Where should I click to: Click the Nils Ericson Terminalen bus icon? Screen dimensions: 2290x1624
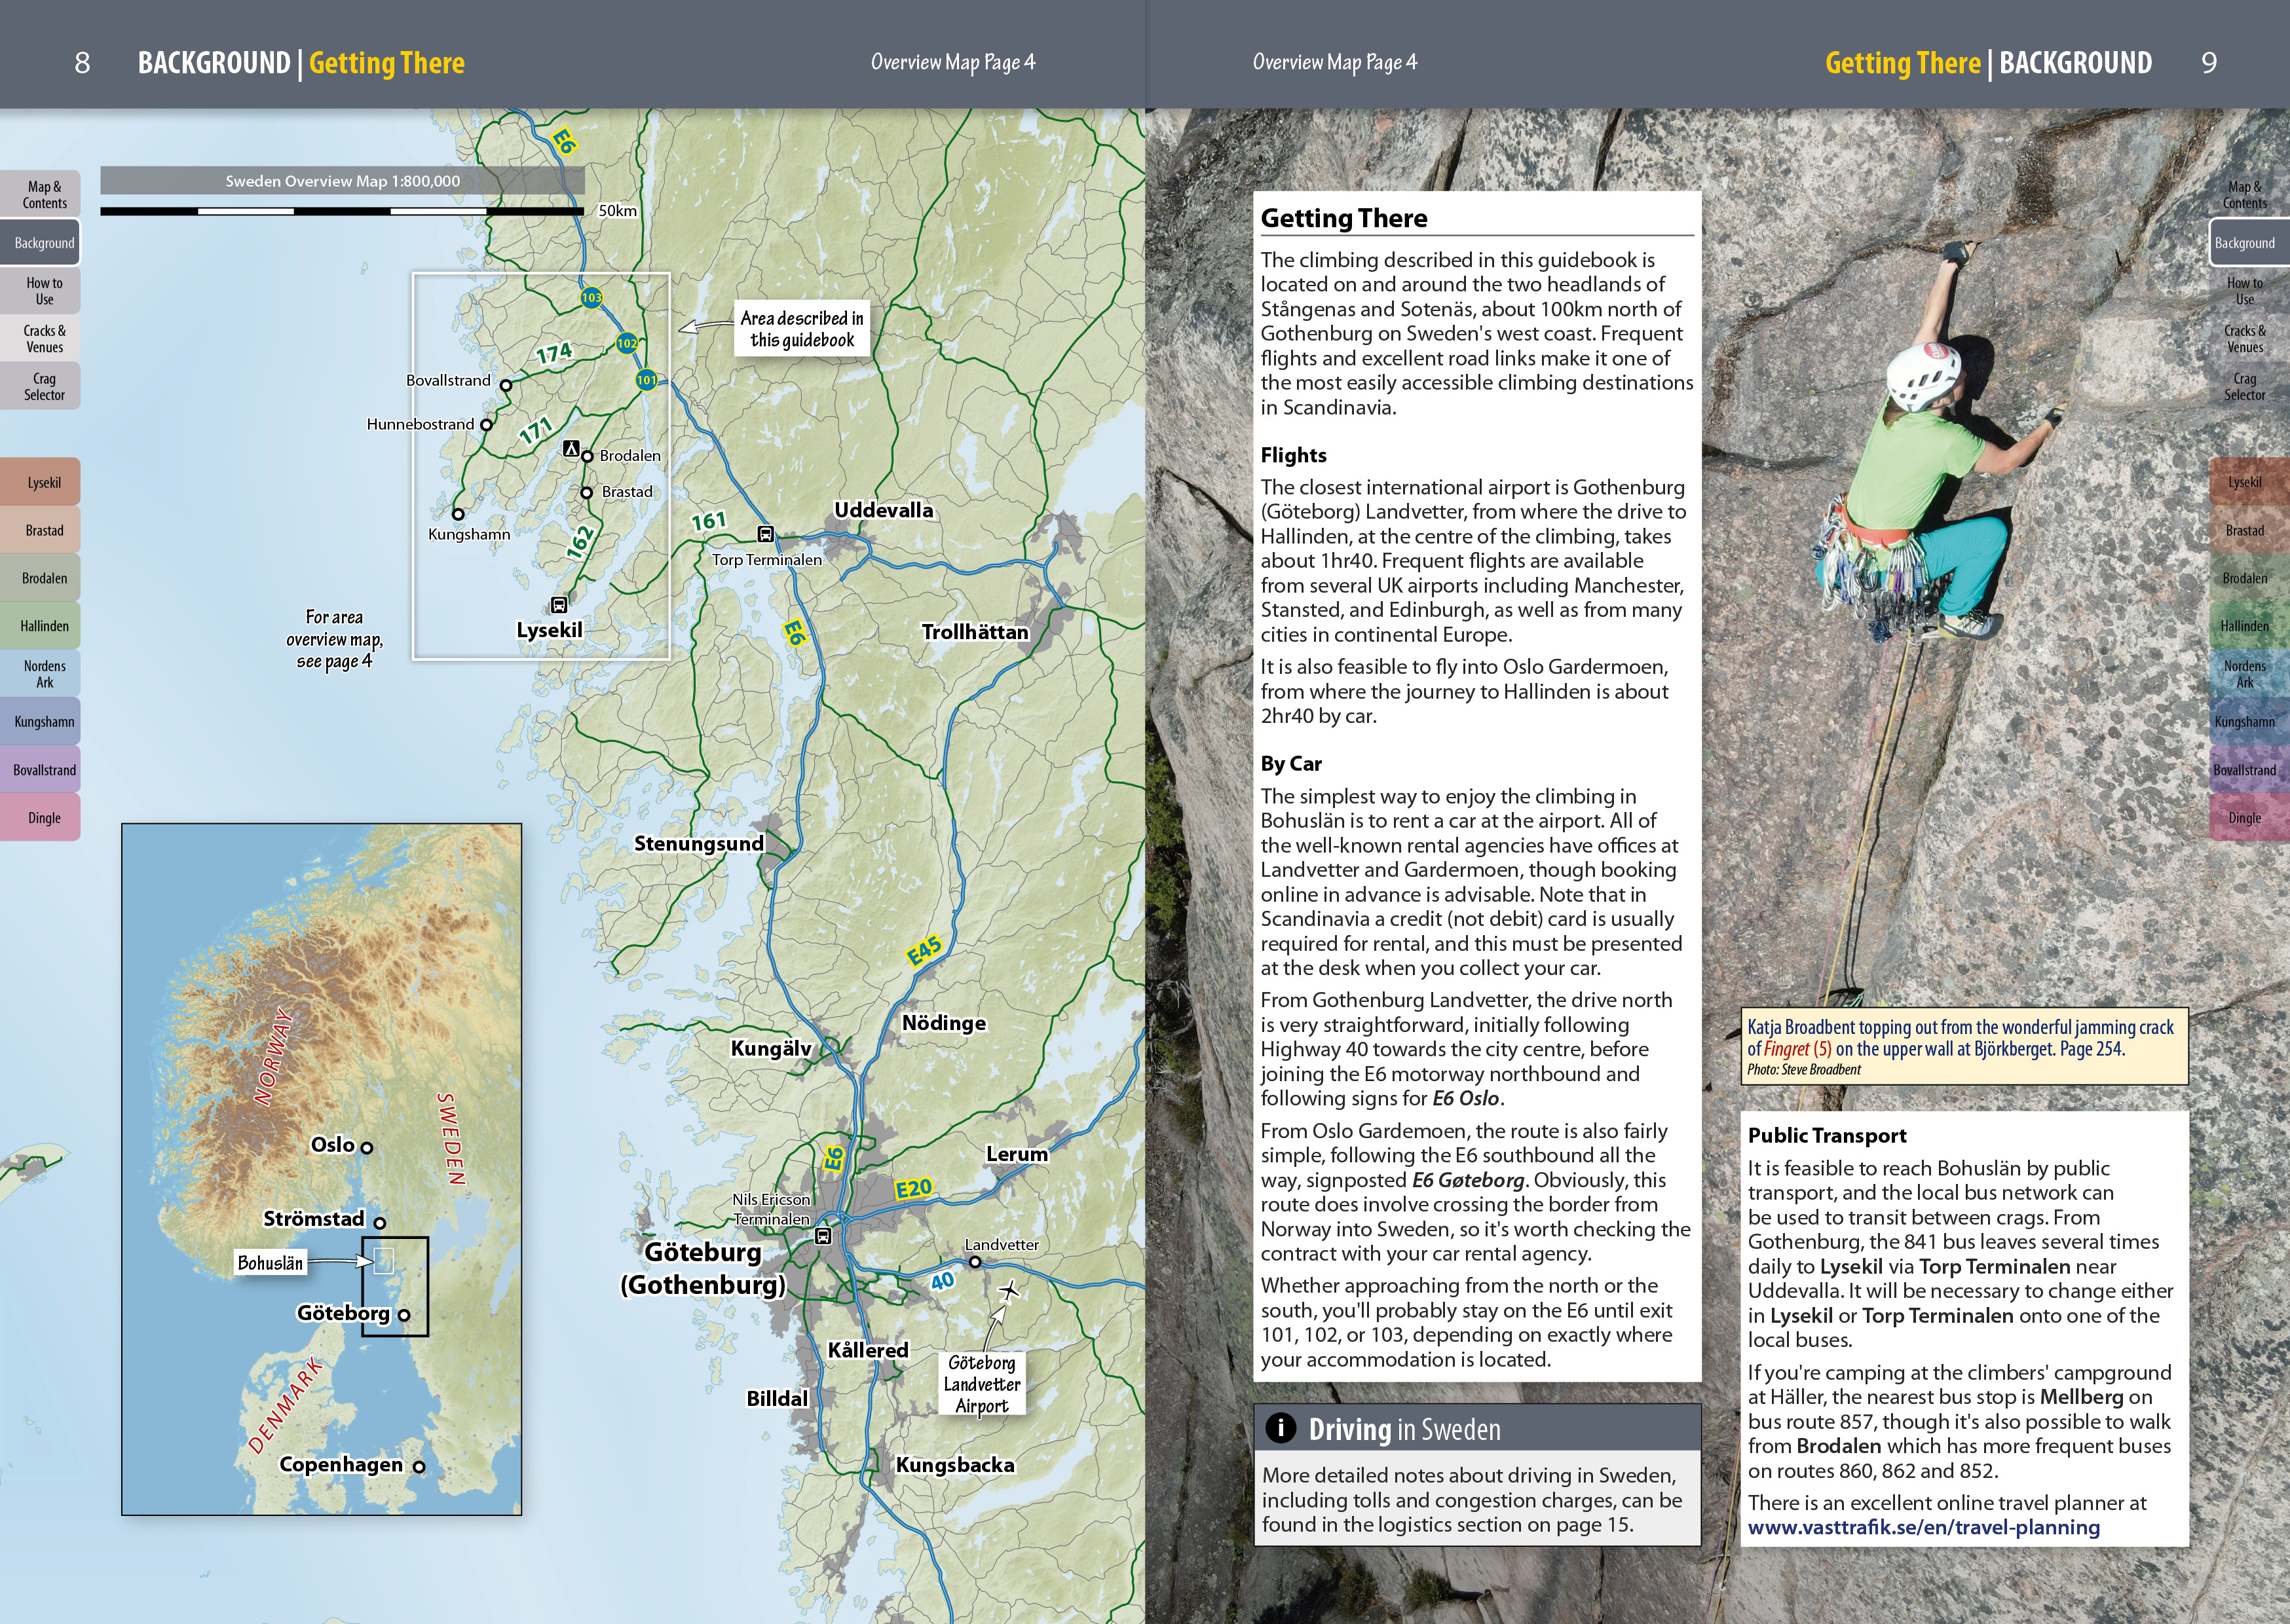823,1236
